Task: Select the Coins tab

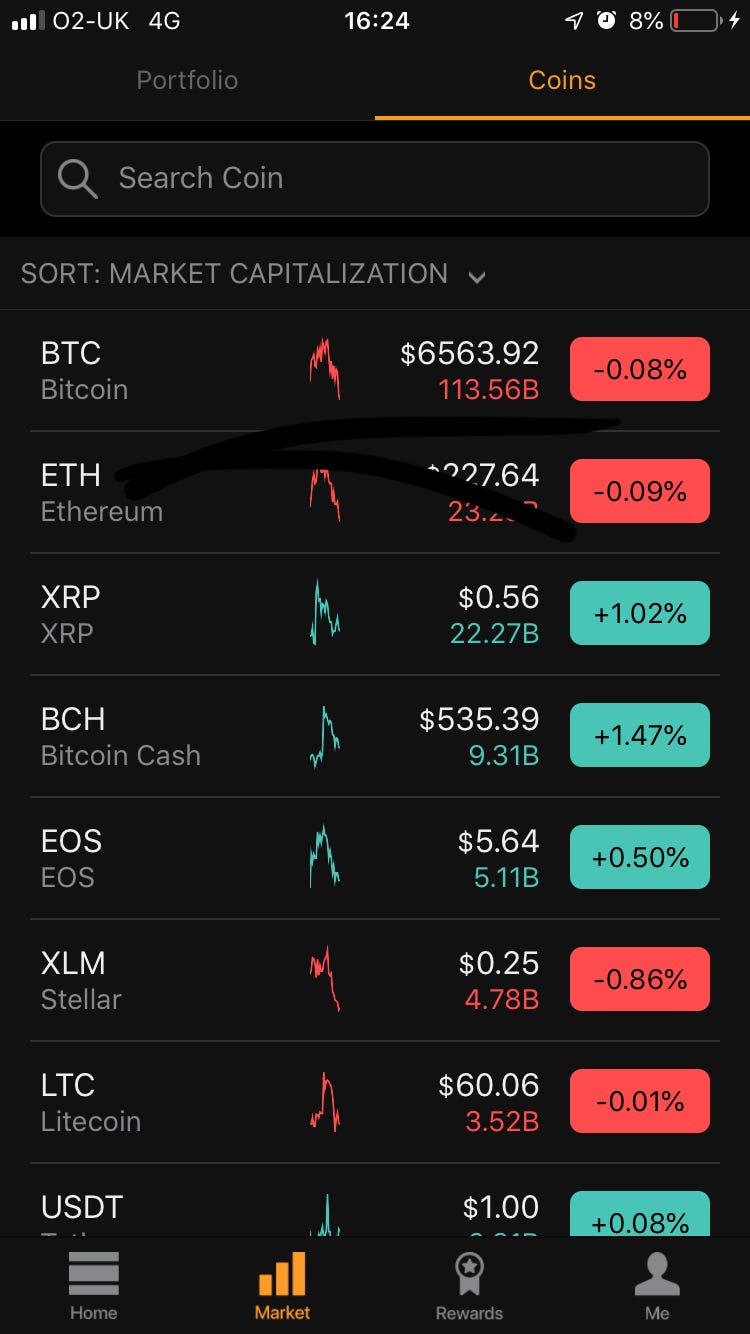Action: click(x=562, y=80)
